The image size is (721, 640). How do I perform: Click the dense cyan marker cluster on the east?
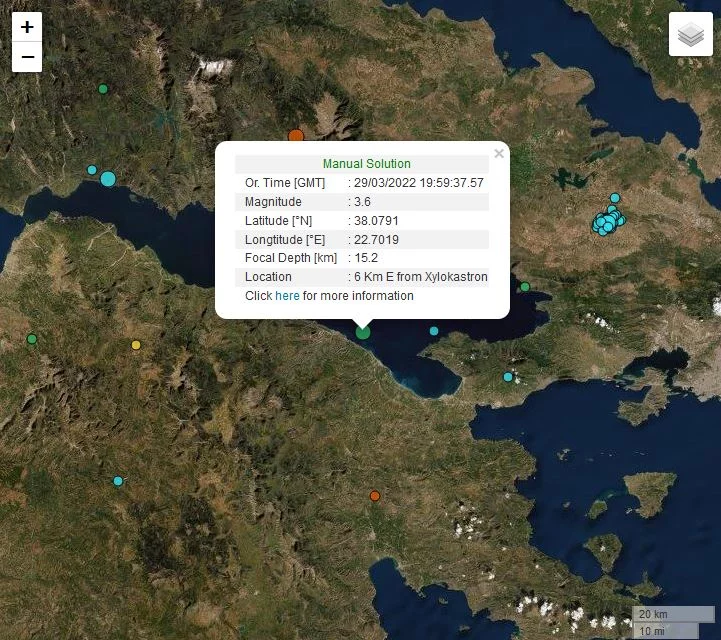pyautogui.click(x=607, y=221)
